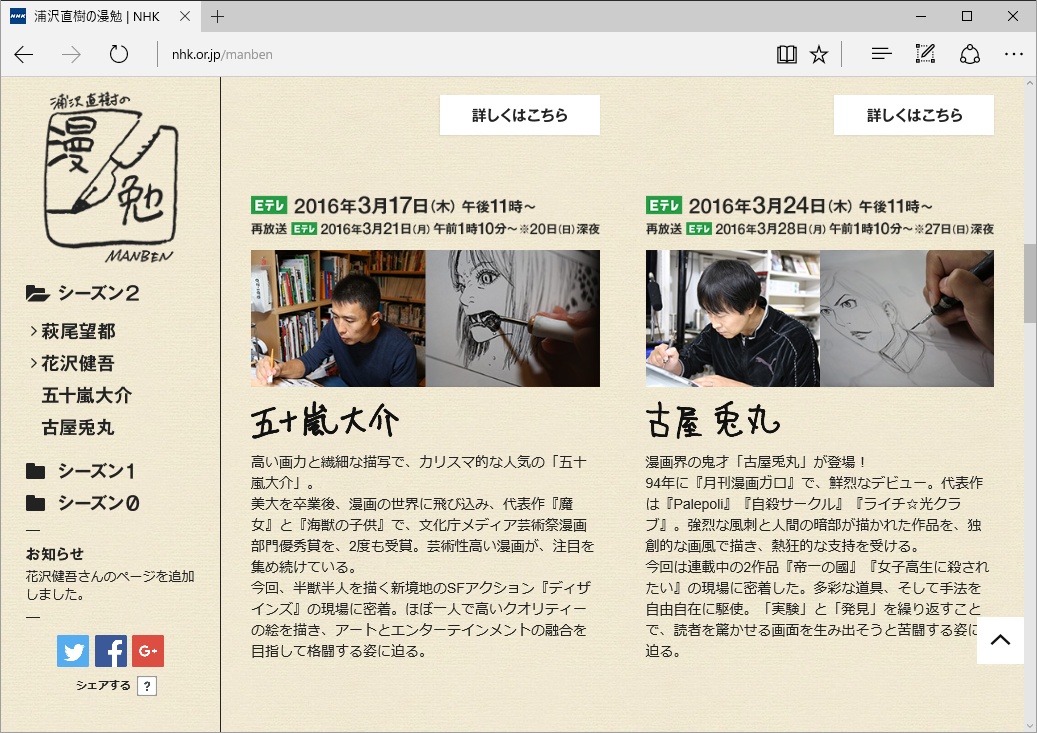Collapse the シーズン２ folder

tap(96, 293)
